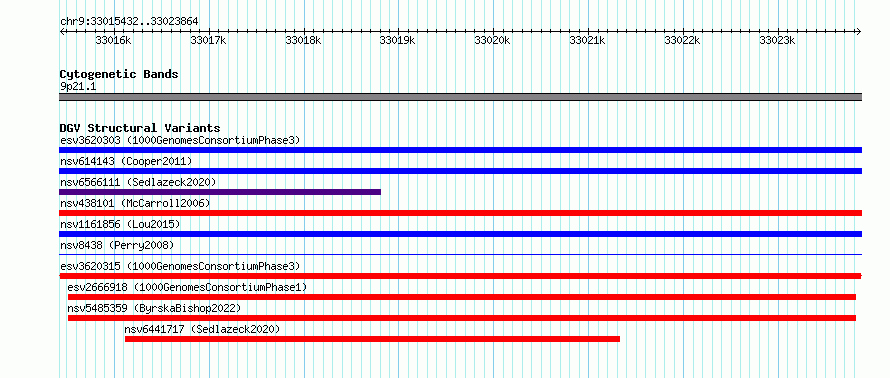The width and height of the screenshot is (890, 378).
Task: Click the esv3620303 variant label
Action: (179, 140)
